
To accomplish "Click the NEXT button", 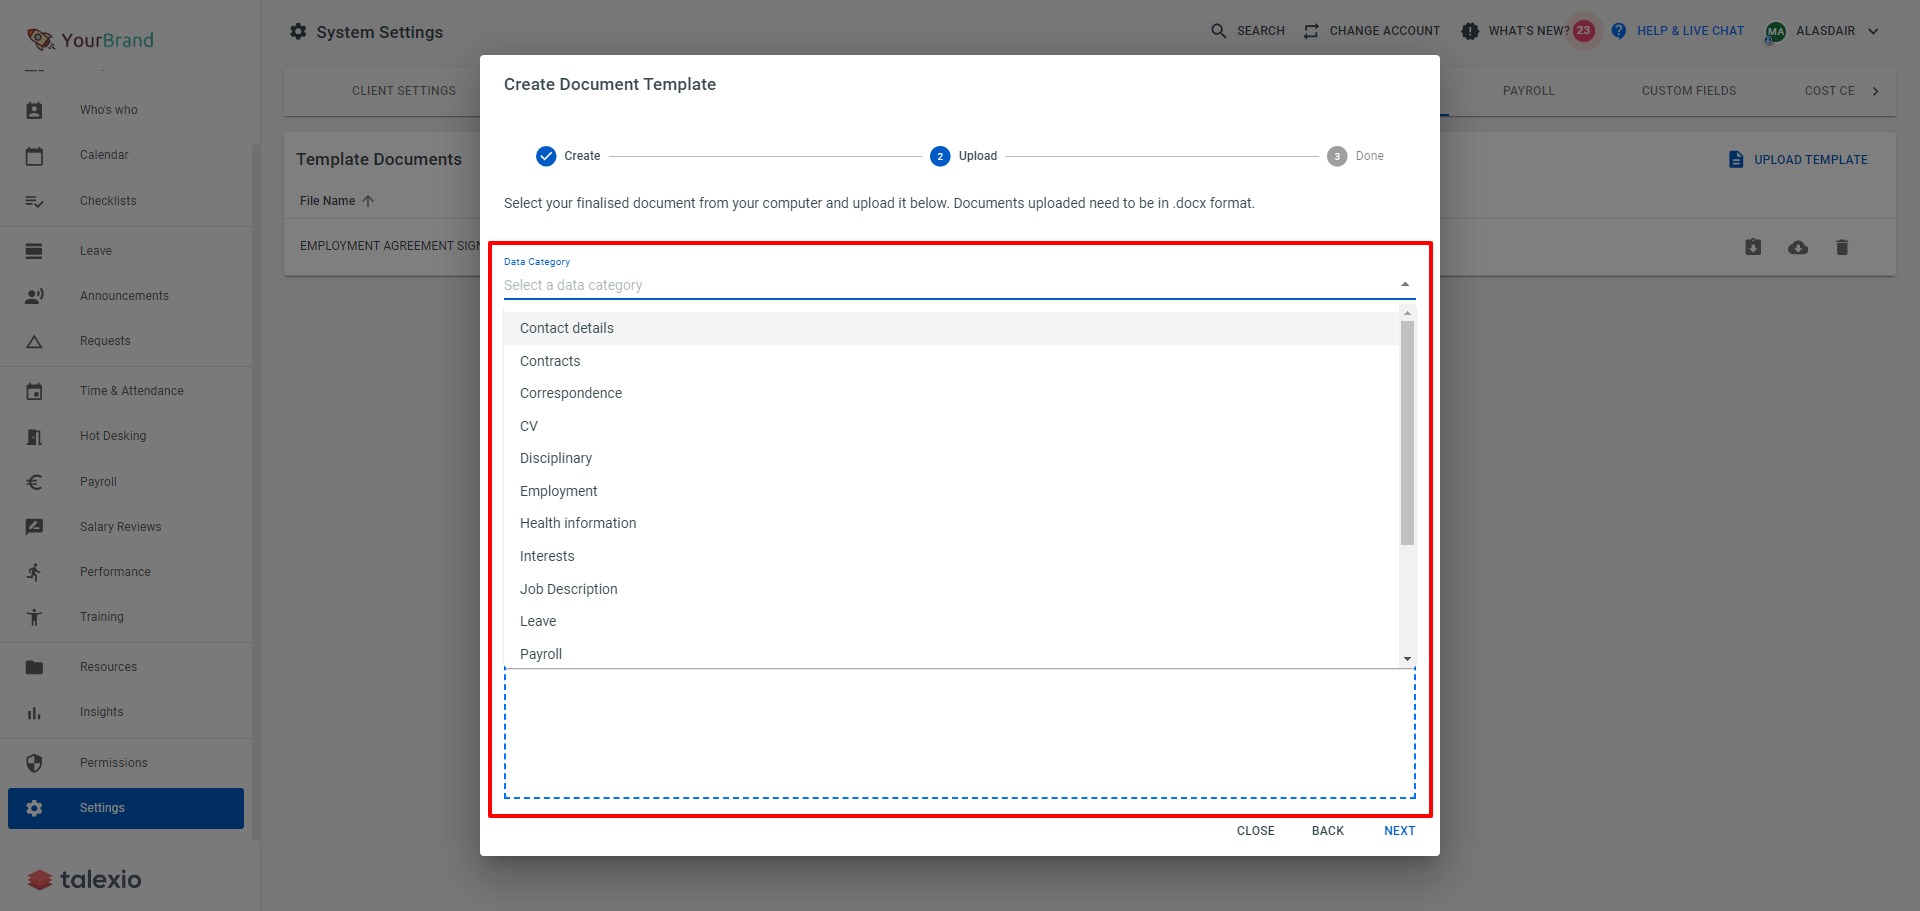I will click(x=1399, y=831).
